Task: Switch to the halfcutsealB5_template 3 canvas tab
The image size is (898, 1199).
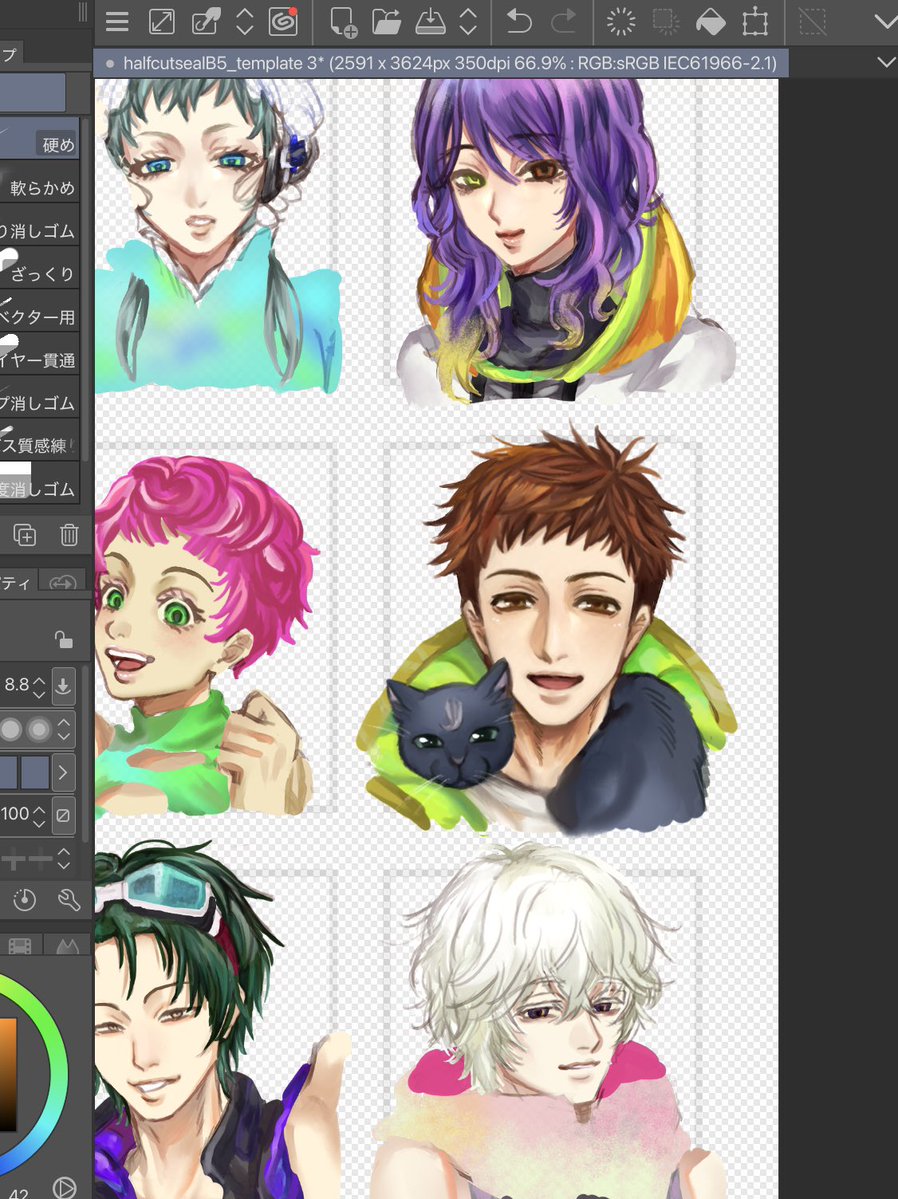Action: pos(441,63)
